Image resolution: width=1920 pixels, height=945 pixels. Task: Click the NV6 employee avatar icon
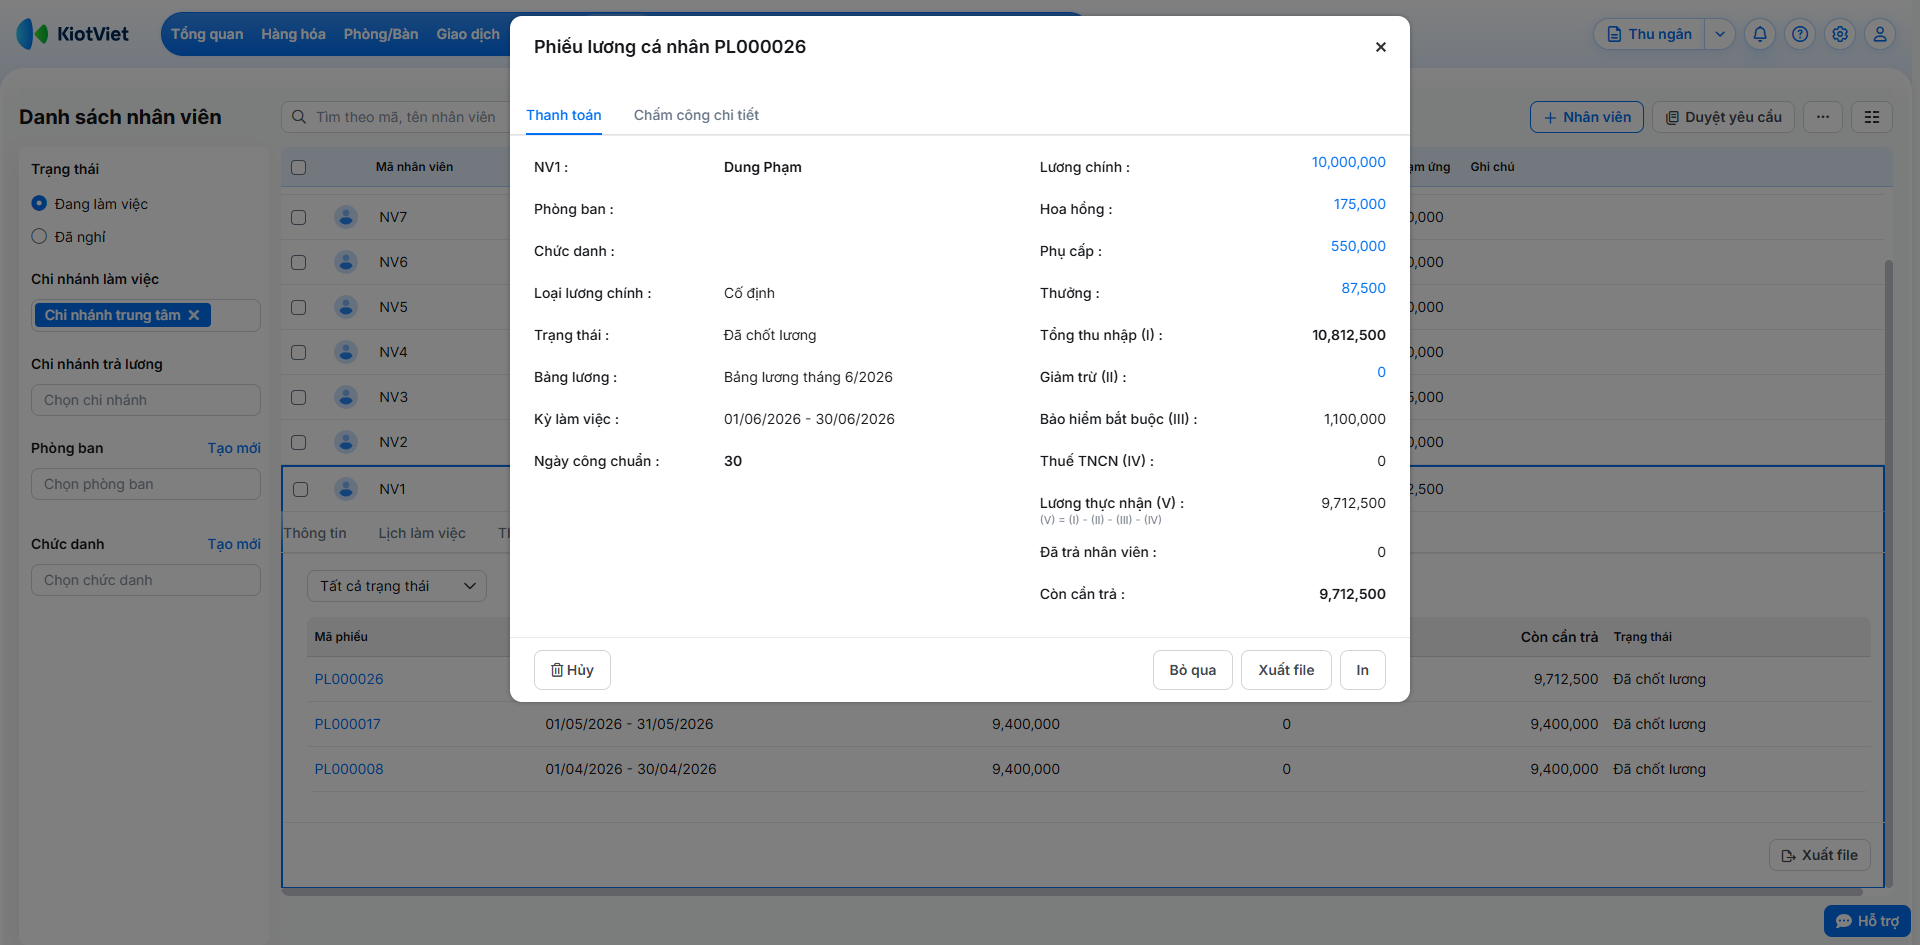346,262
